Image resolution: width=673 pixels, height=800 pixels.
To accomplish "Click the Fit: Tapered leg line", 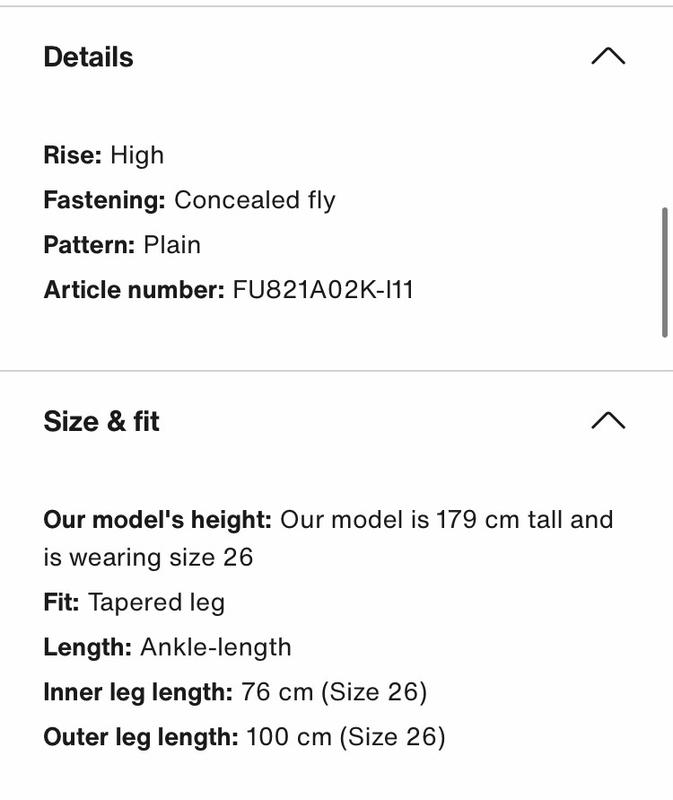I will [134, 602].
